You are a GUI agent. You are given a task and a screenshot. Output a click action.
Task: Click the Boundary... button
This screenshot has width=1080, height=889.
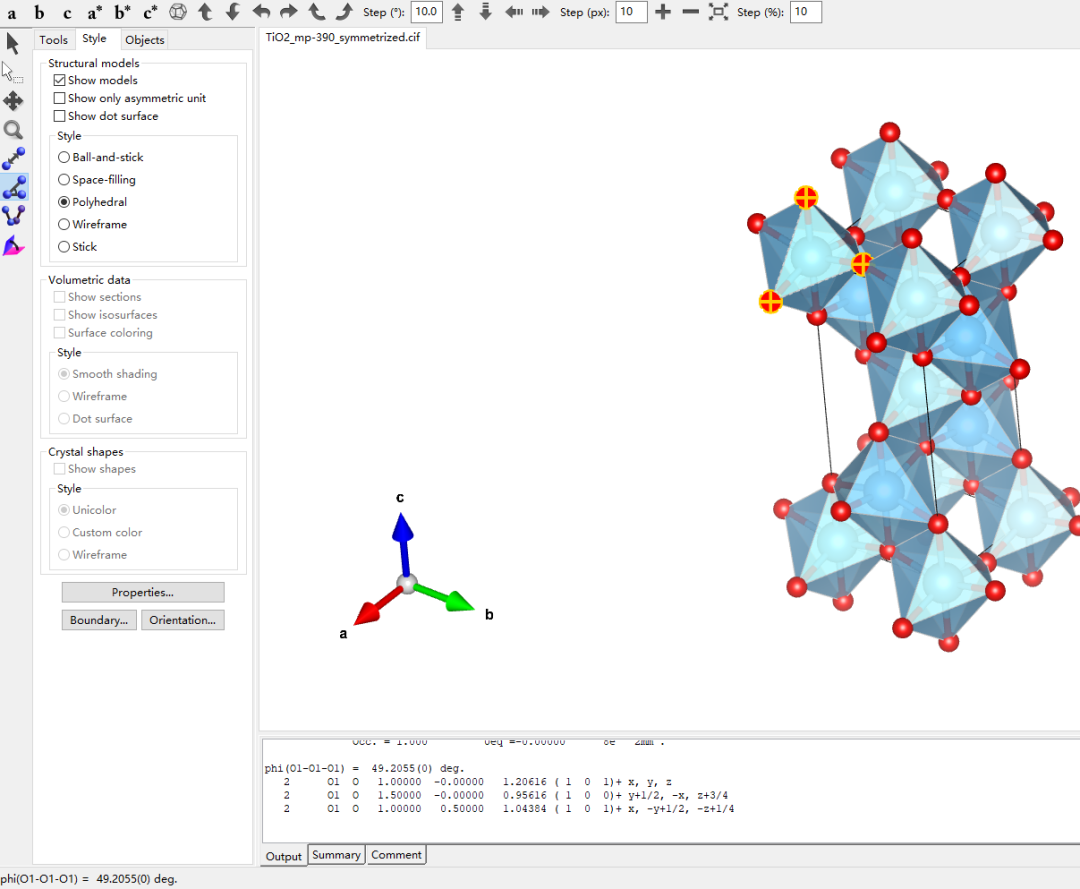pyautogui.click(x=98, y=620)
